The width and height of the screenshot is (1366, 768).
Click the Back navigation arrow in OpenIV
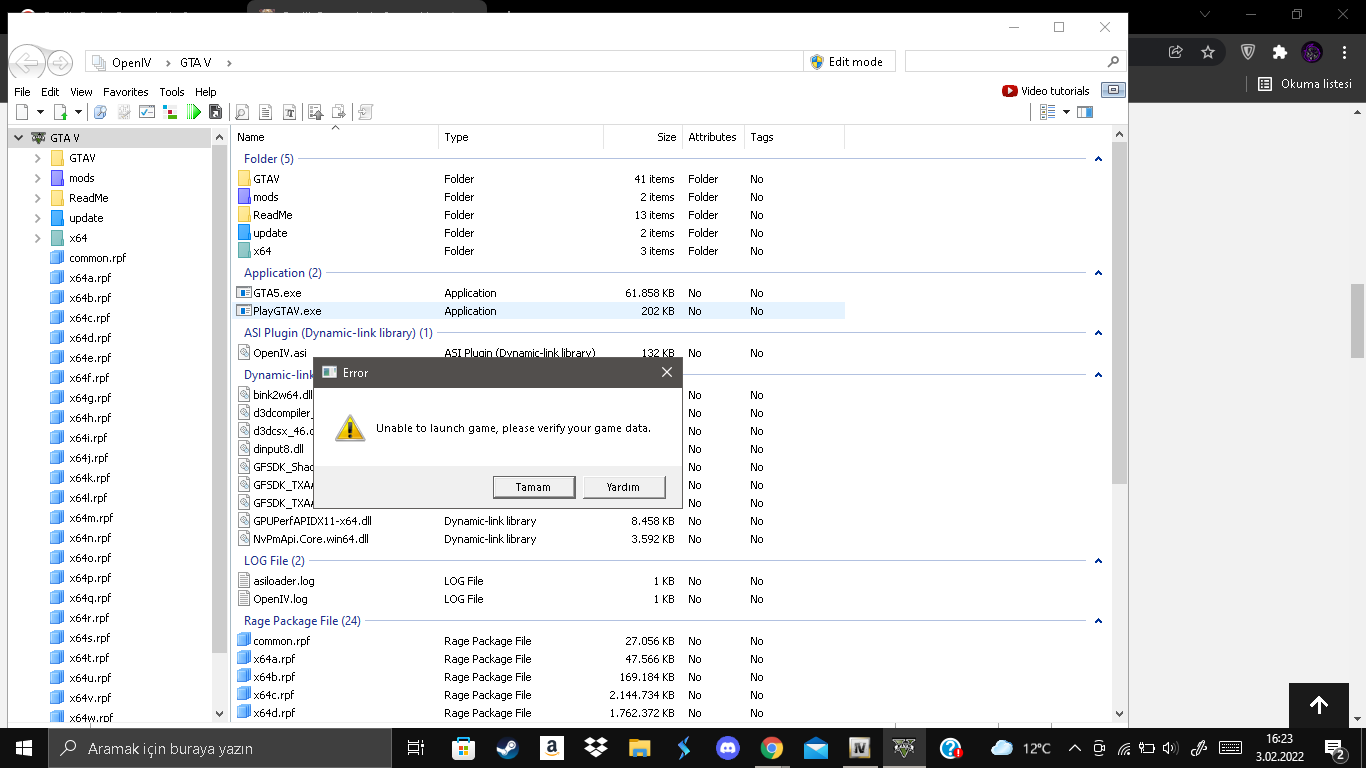pyautogui.click(x=28, y=62)
